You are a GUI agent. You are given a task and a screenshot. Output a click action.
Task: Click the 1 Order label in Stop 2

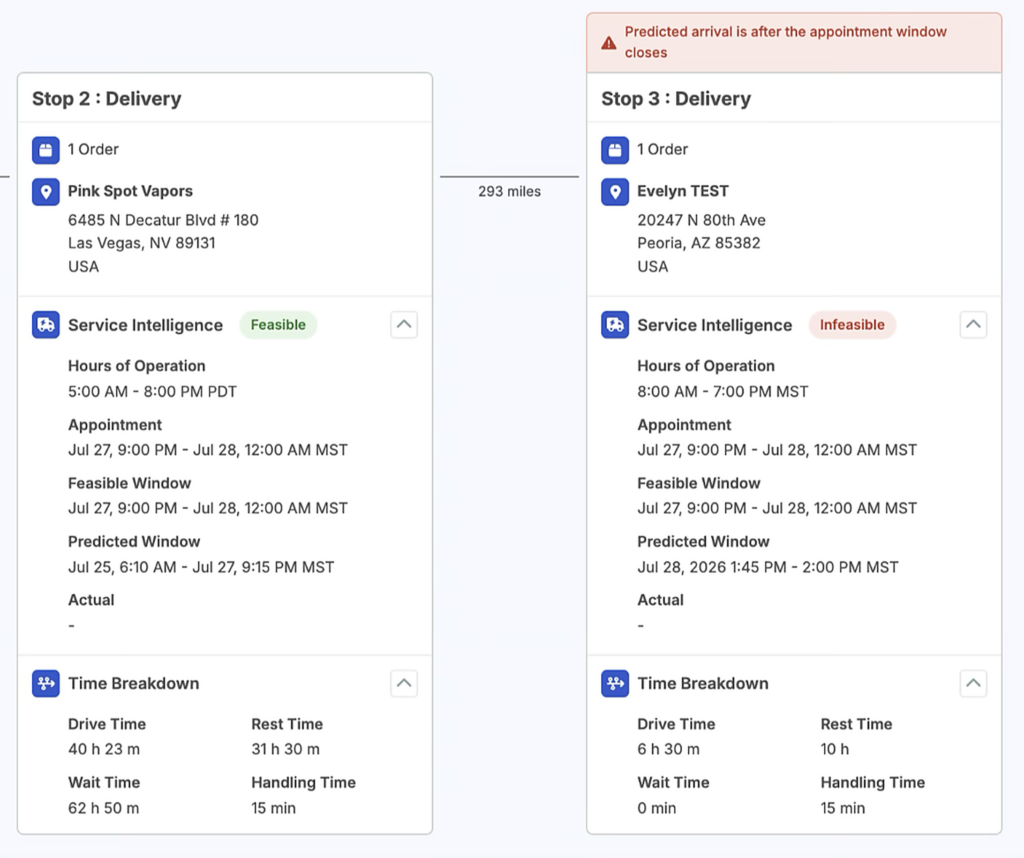pyautogui.click(x=93, y=150)
